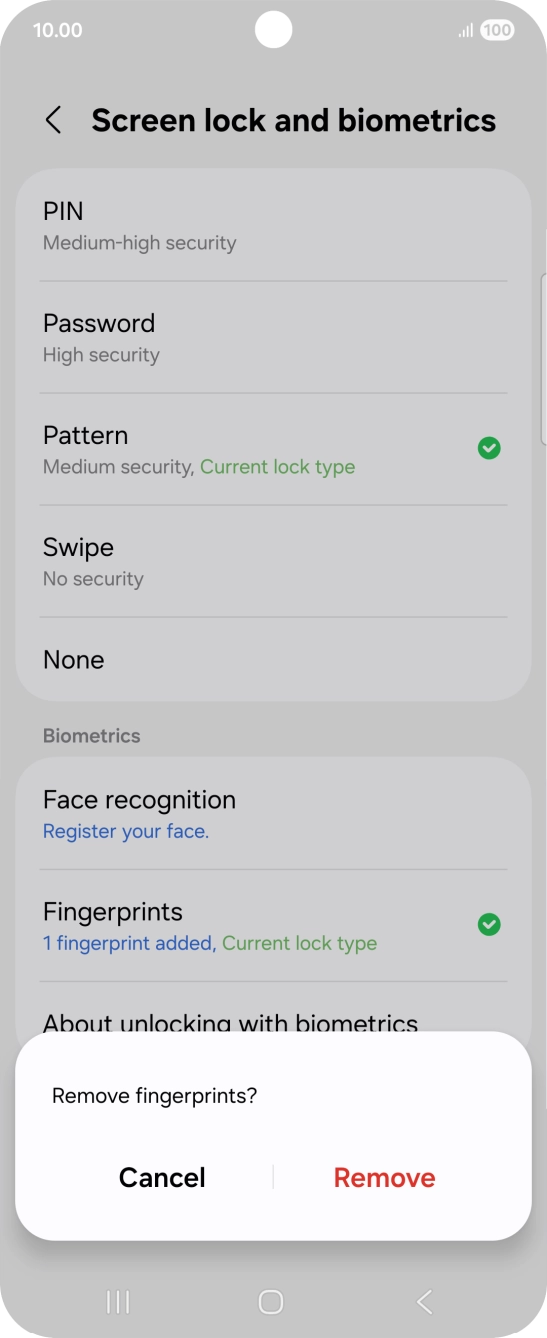
Task: Choose None as lock type
Action: tap(273, 659)
